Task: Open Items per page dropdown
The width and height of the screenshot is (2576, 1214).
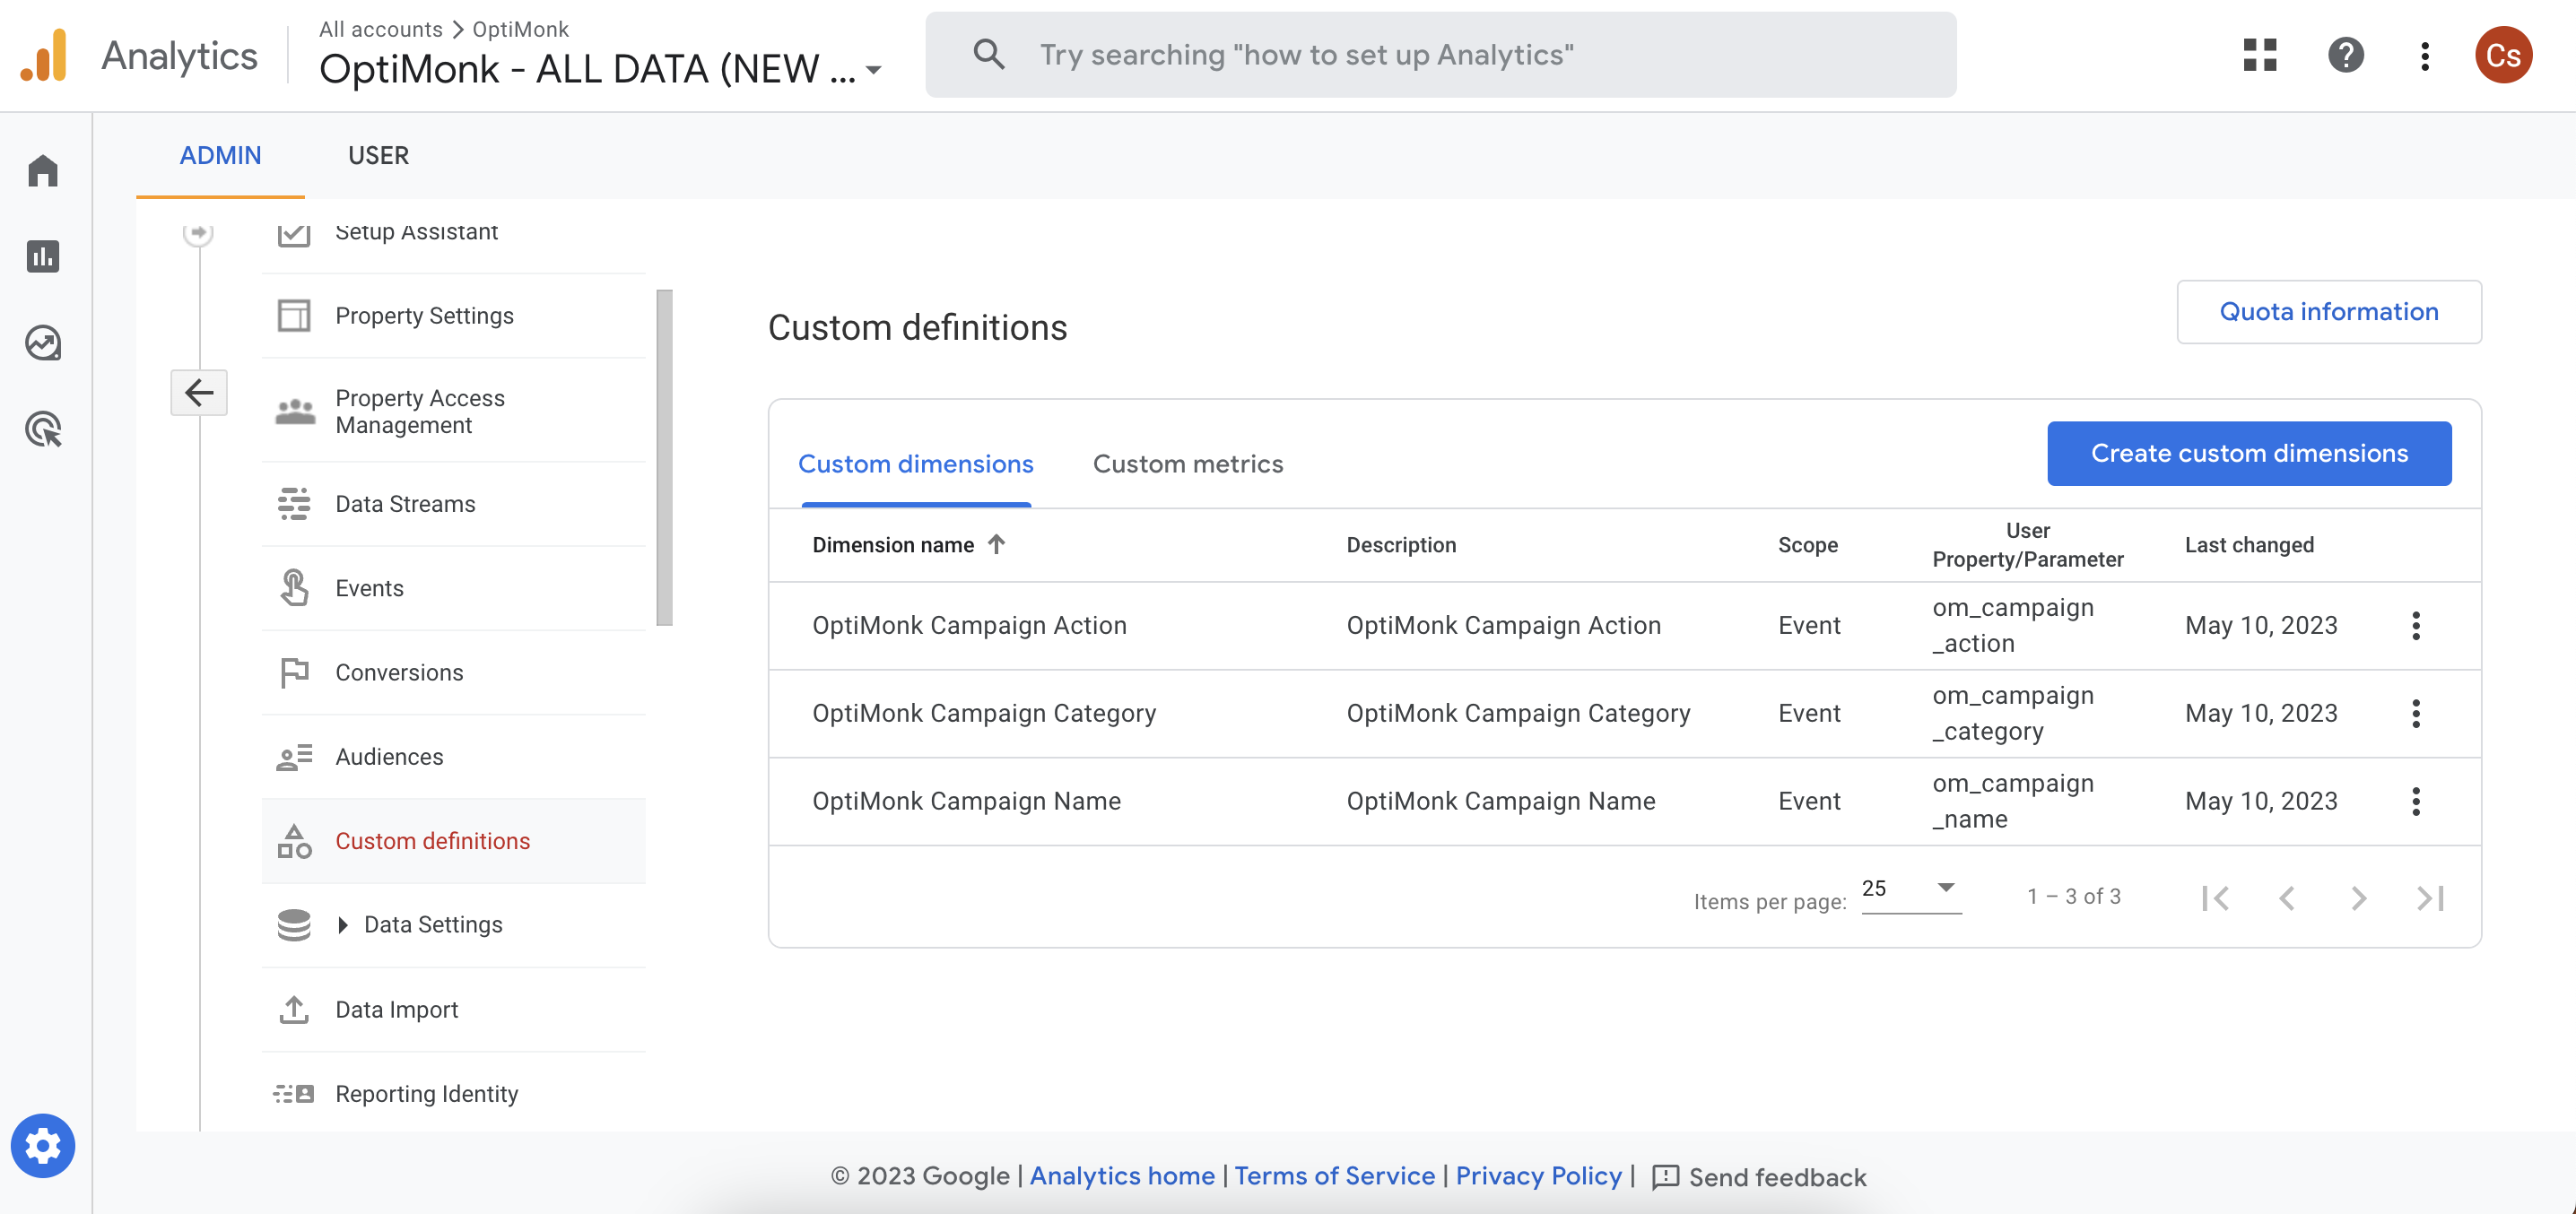Action: pos(1911,889)
